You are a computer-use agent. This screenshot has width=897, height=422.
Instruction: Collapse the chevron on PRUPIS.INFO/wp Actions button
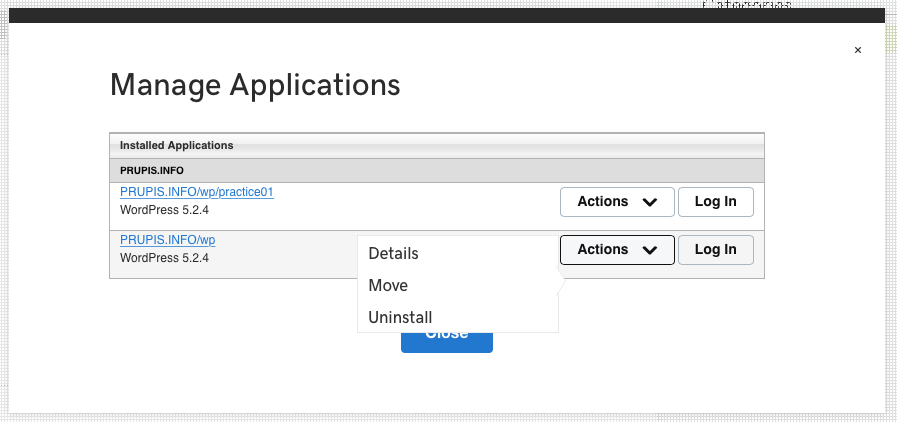pos(650,250)
